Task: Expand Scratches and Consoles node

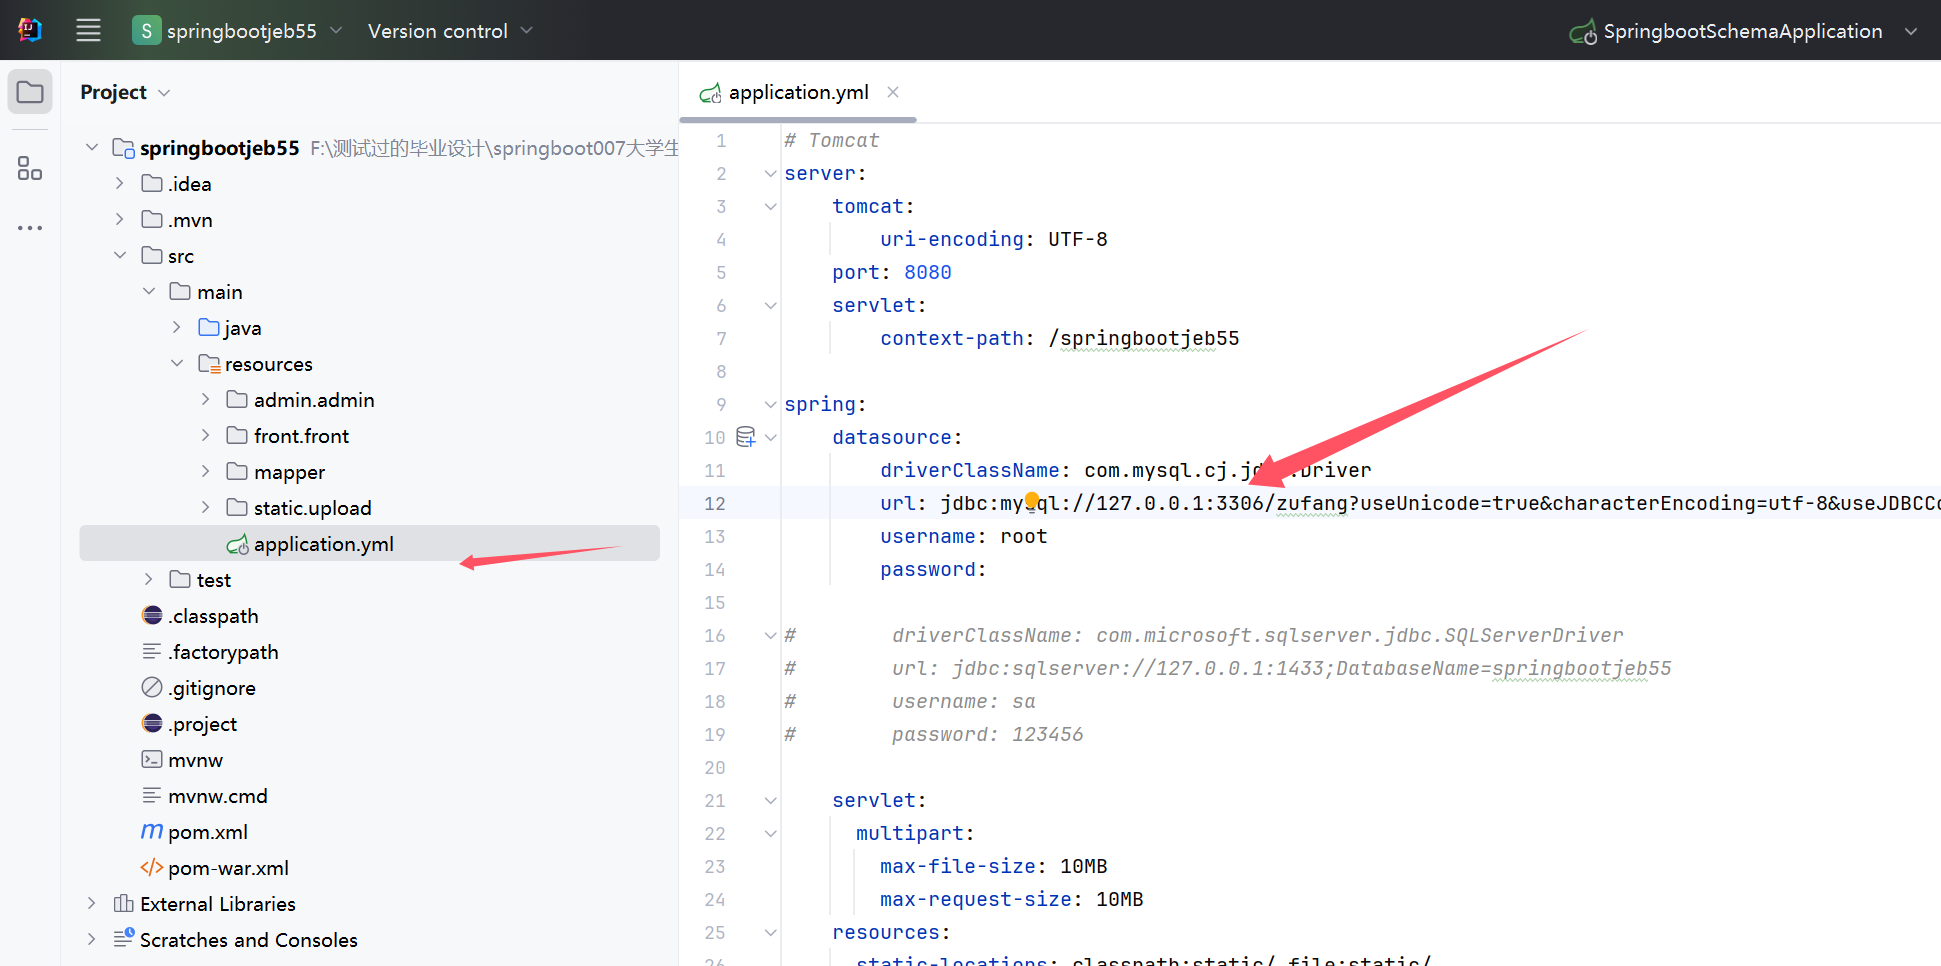Action: 92,939
